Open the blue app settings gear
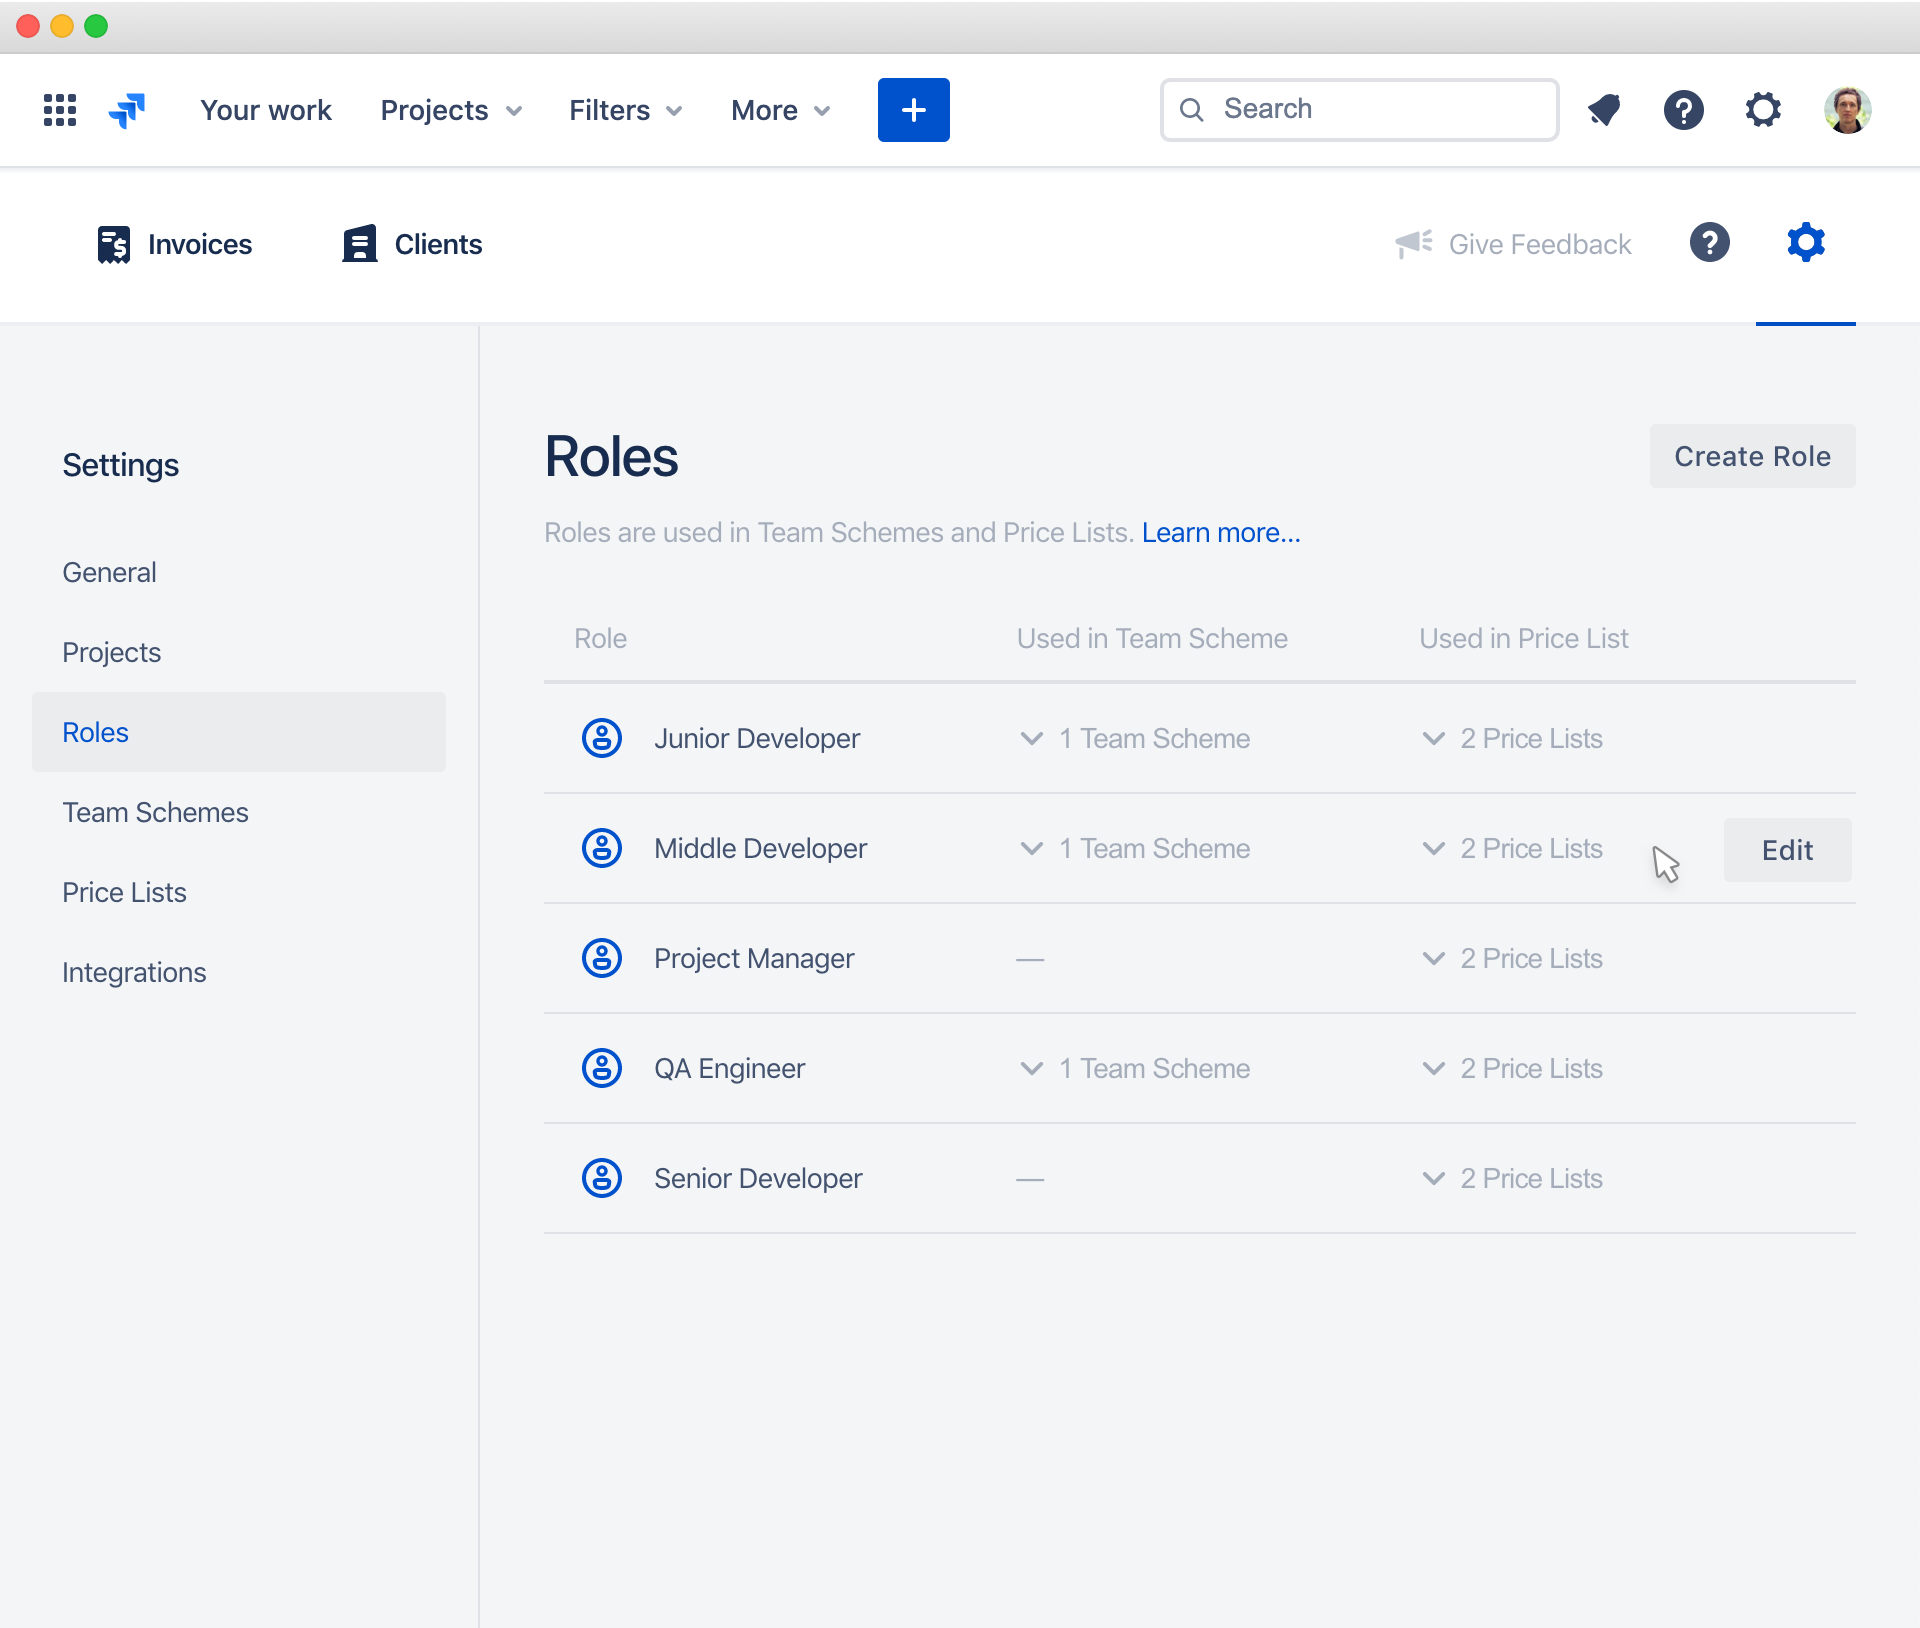Viewport: 1920px width, 1628px height. tap(1806, 243)
